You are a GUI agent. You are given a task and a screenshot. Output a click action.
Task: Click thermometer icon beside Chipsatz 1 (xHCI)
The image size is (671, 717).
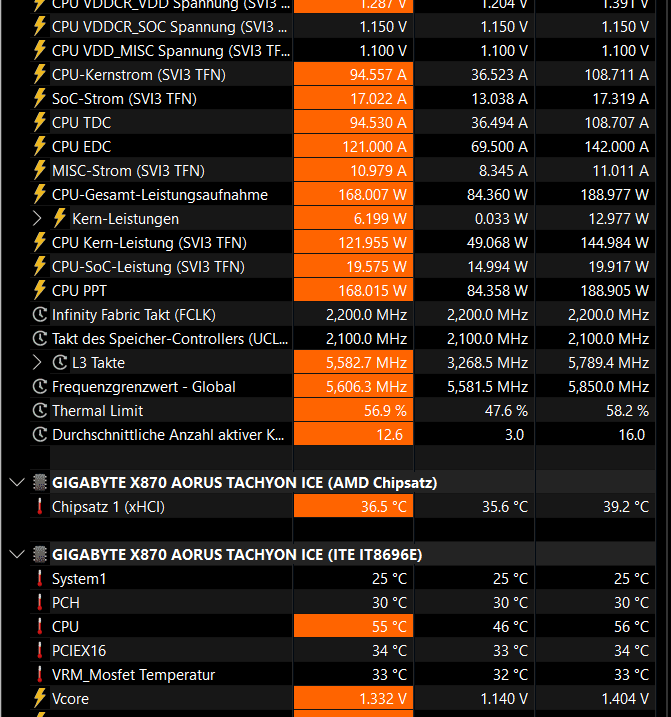click(x=40, y=507)
